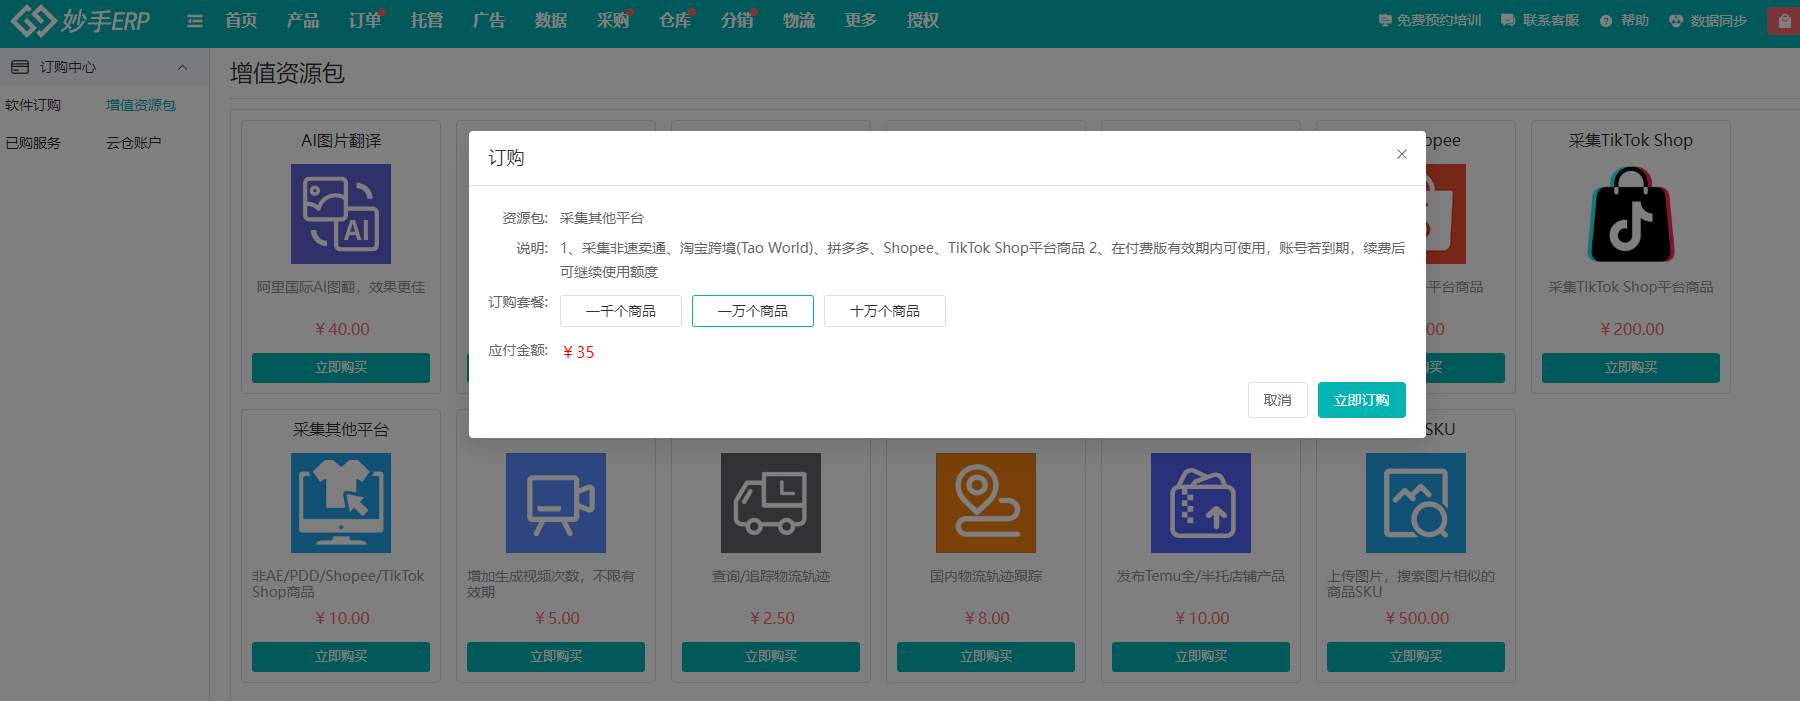The height and width of the screenshot is (701, 1800).
Task: Click the 采集TikTok Shop平台商品 description
Action: 1631,287
